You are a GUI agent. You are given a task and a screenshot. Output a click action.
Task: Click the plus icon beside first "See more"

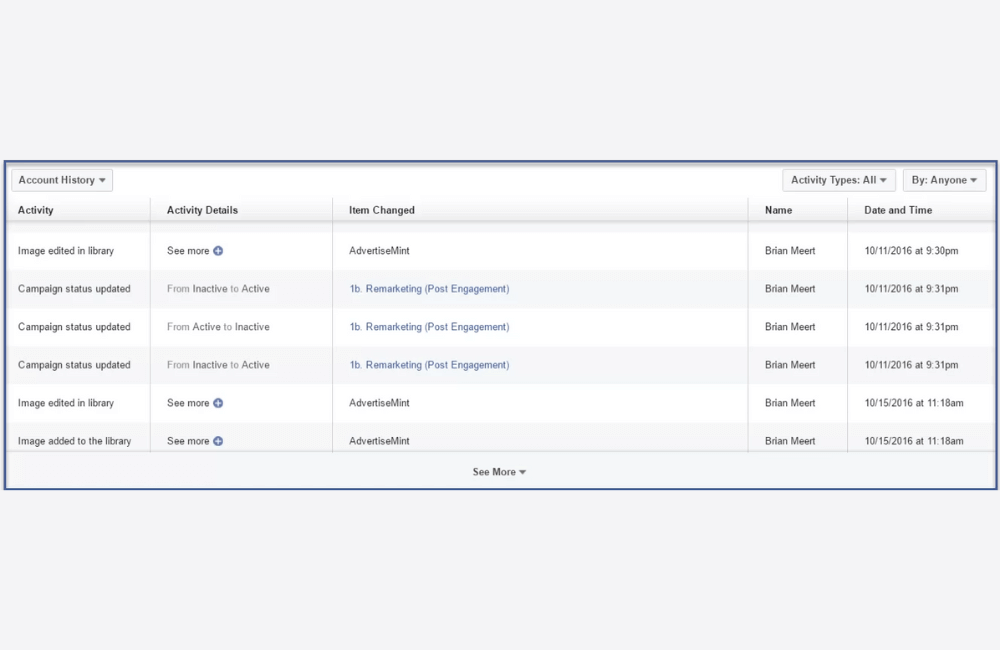tap(218, 251)
